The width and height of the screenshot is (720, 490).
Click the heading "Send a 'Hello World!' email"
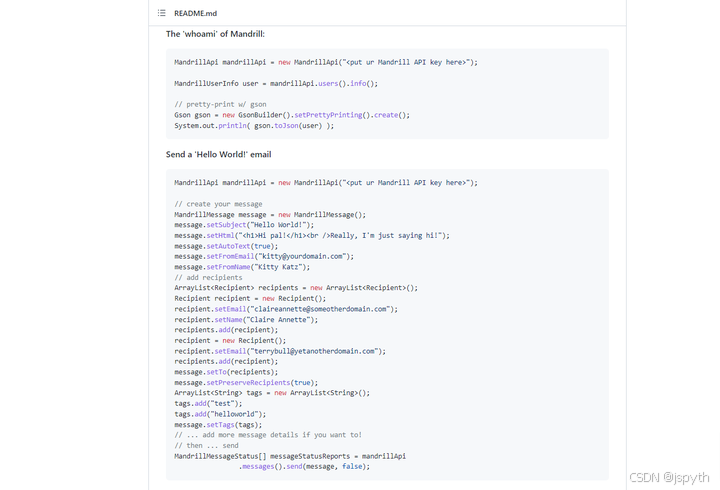[219, 154]
